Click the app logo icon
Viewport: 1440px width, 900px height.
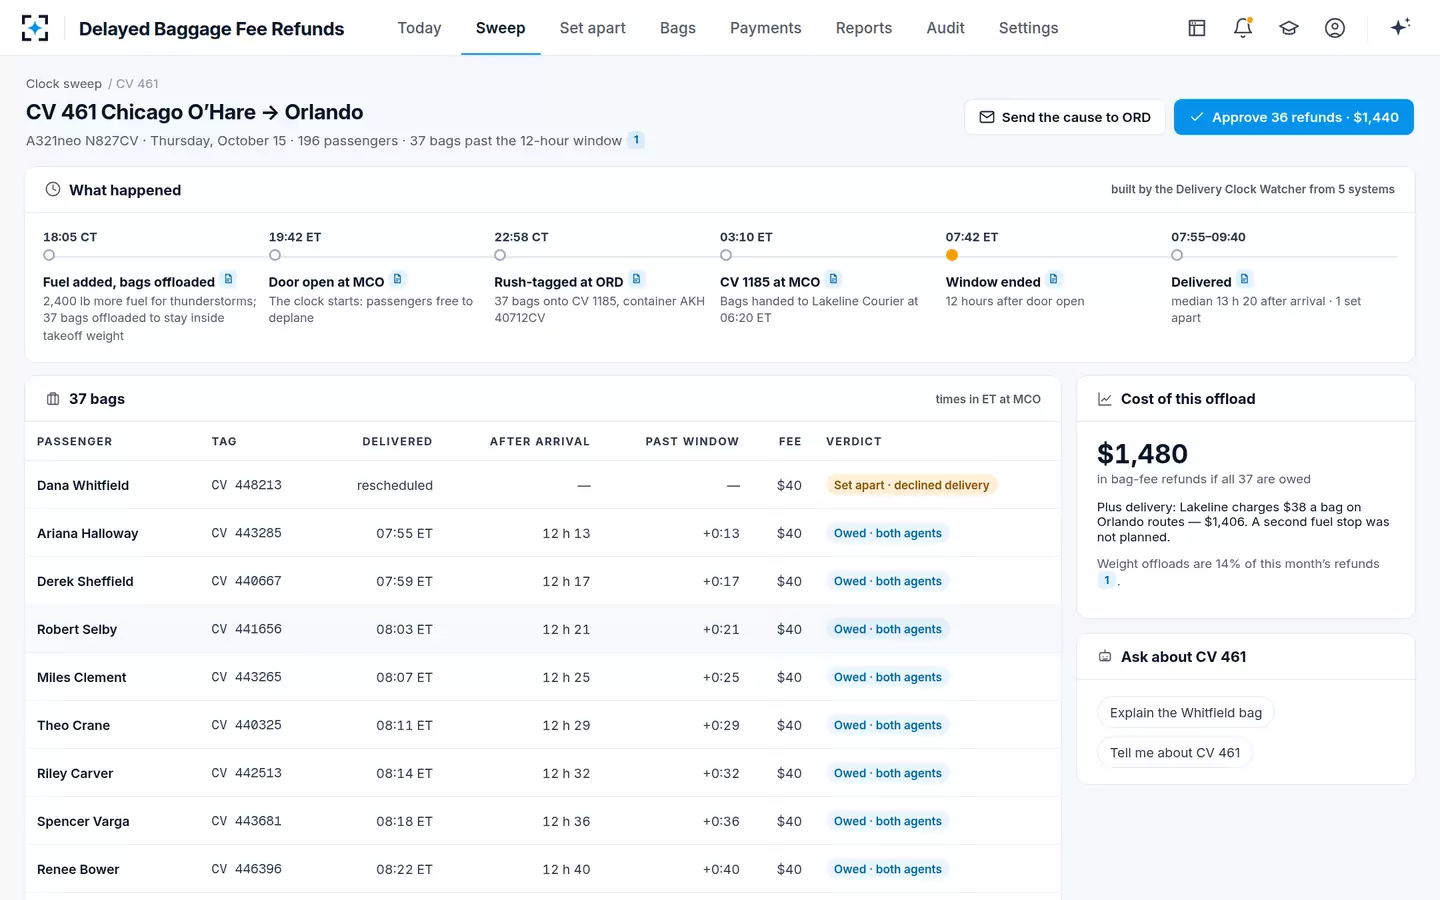pos(35,28)
